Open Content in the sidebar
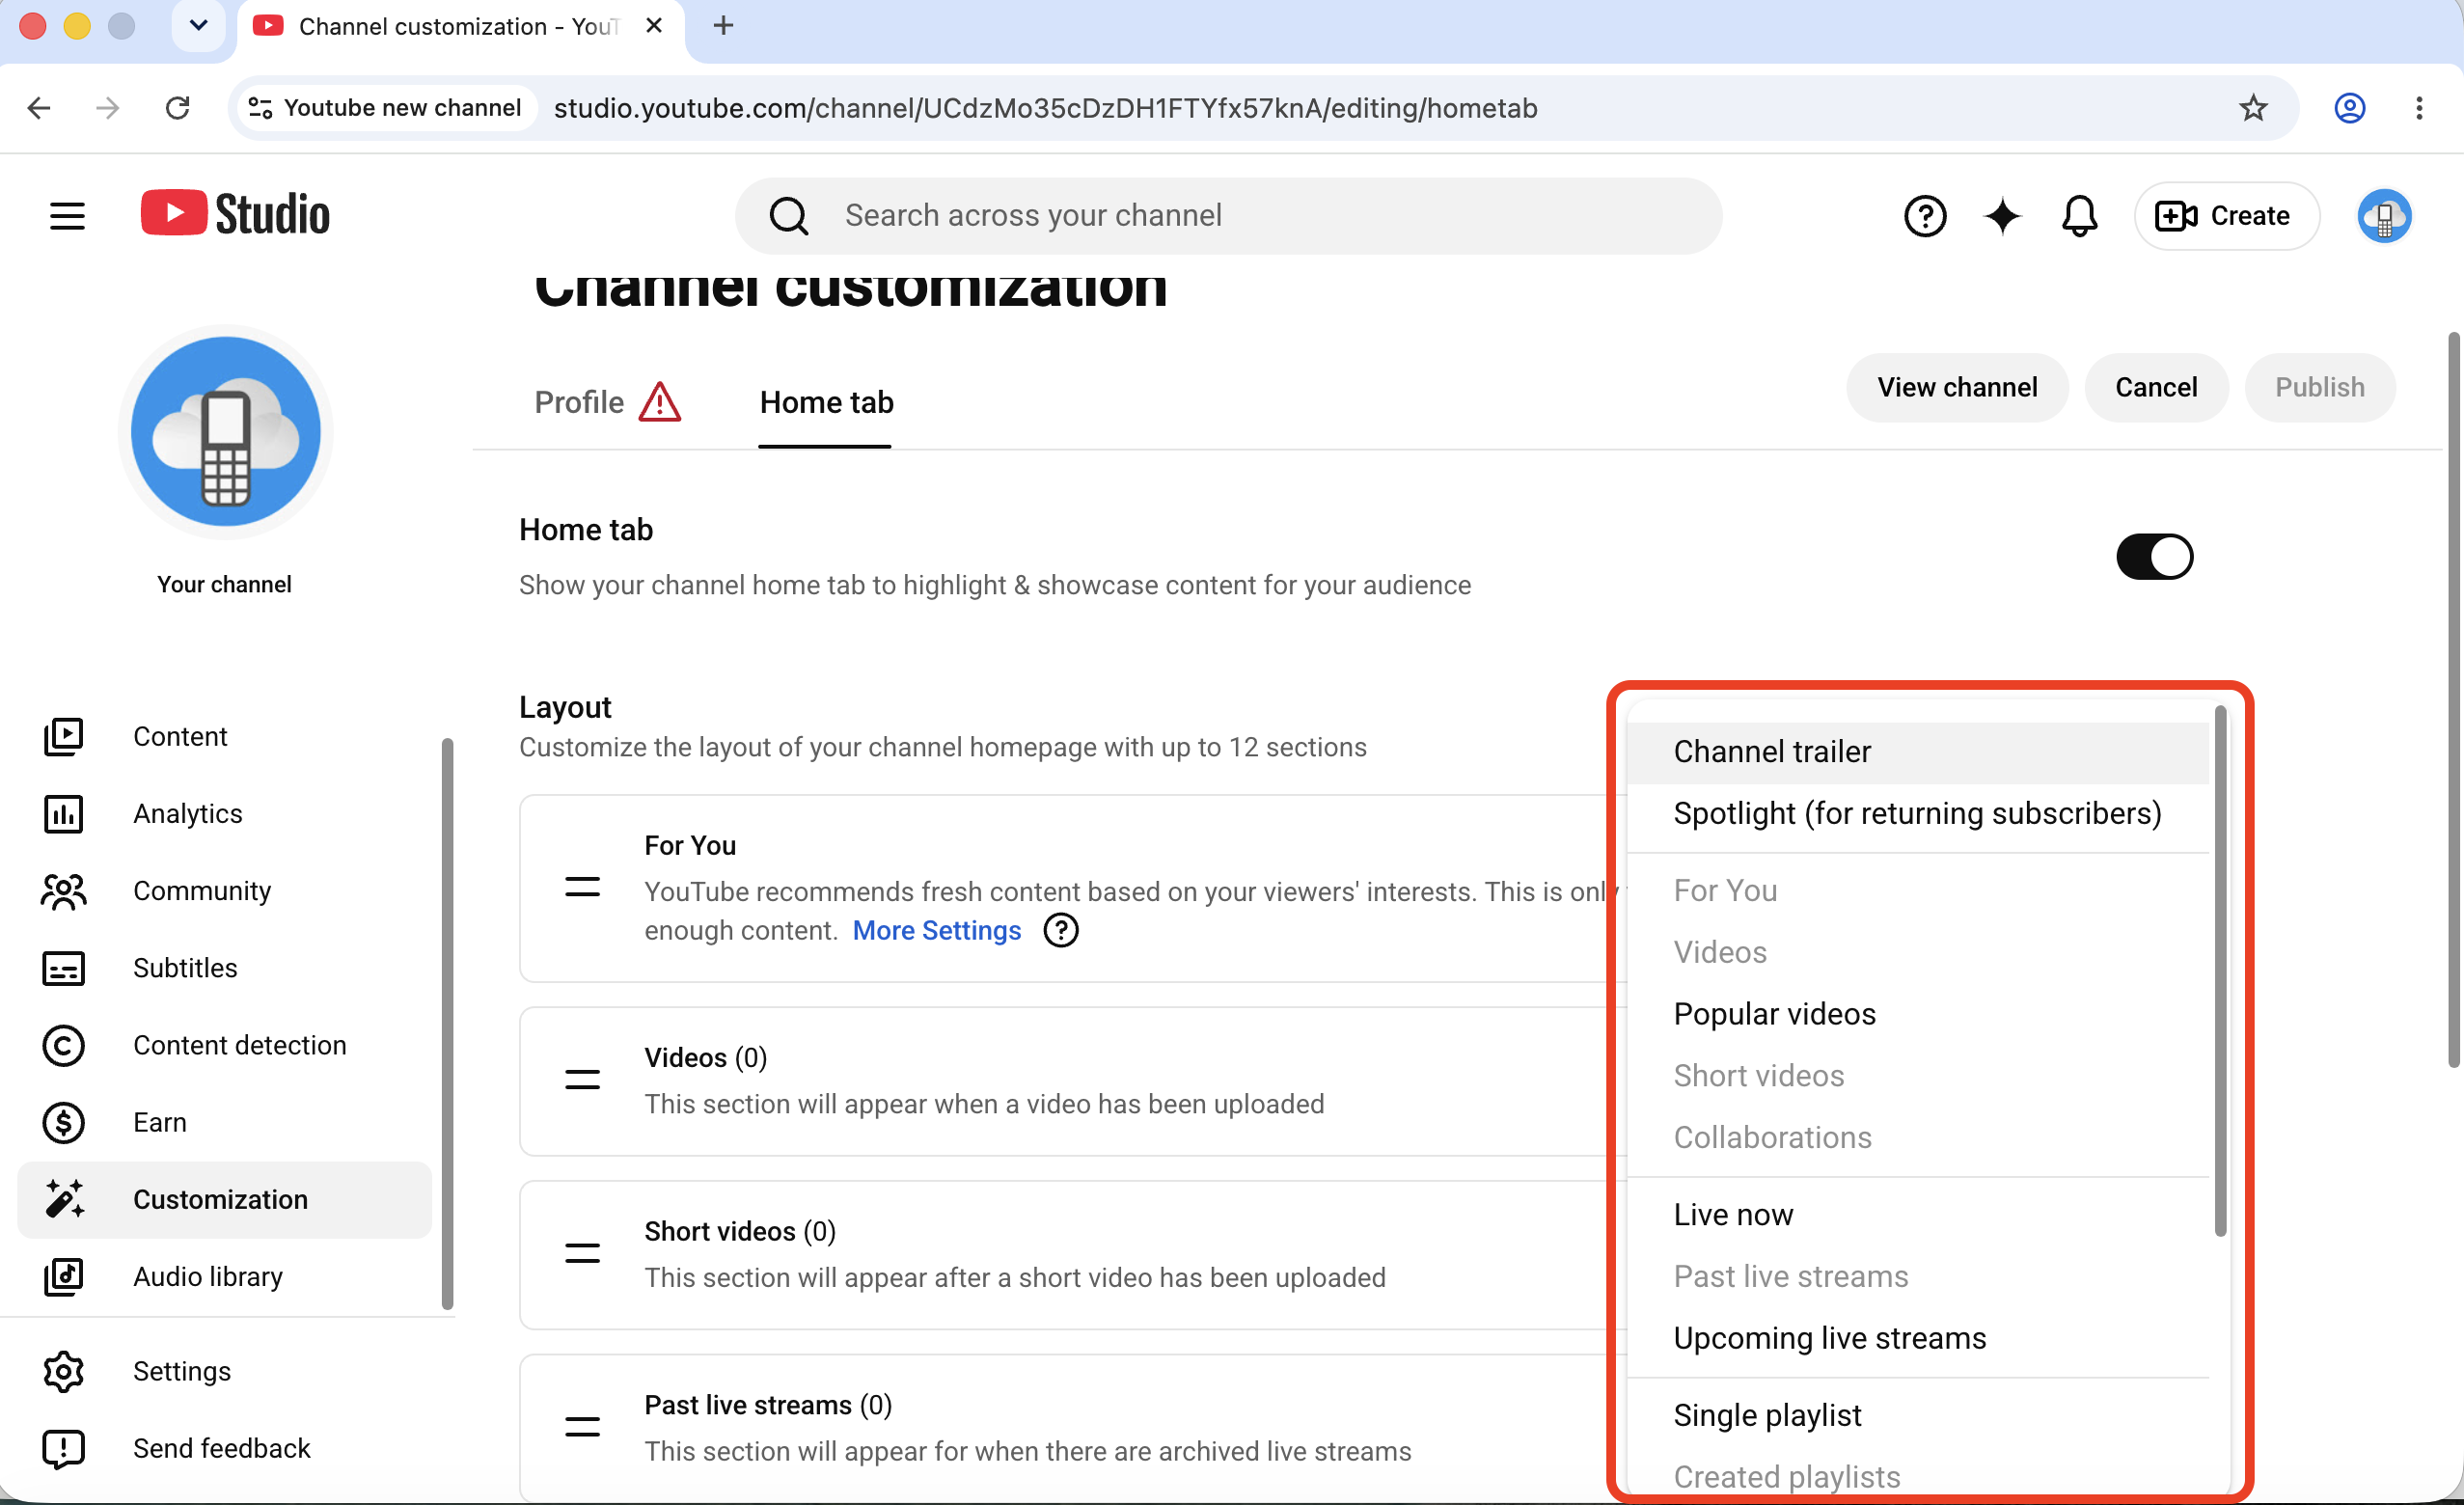 point(225,737)
